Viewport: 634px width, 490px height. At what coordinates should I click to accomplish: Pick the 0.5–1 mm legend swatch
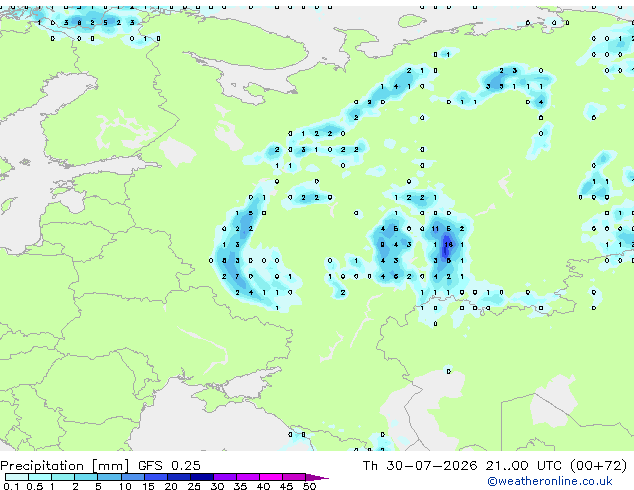pos(40,477)
